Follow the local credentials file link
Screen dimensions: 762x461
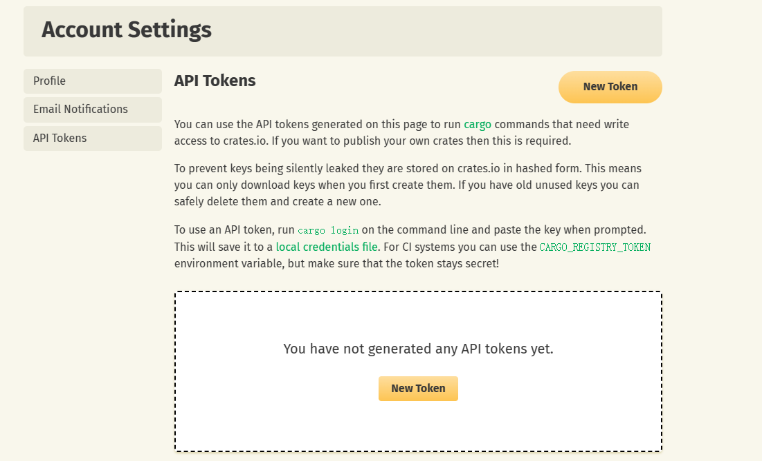(327, 247)
